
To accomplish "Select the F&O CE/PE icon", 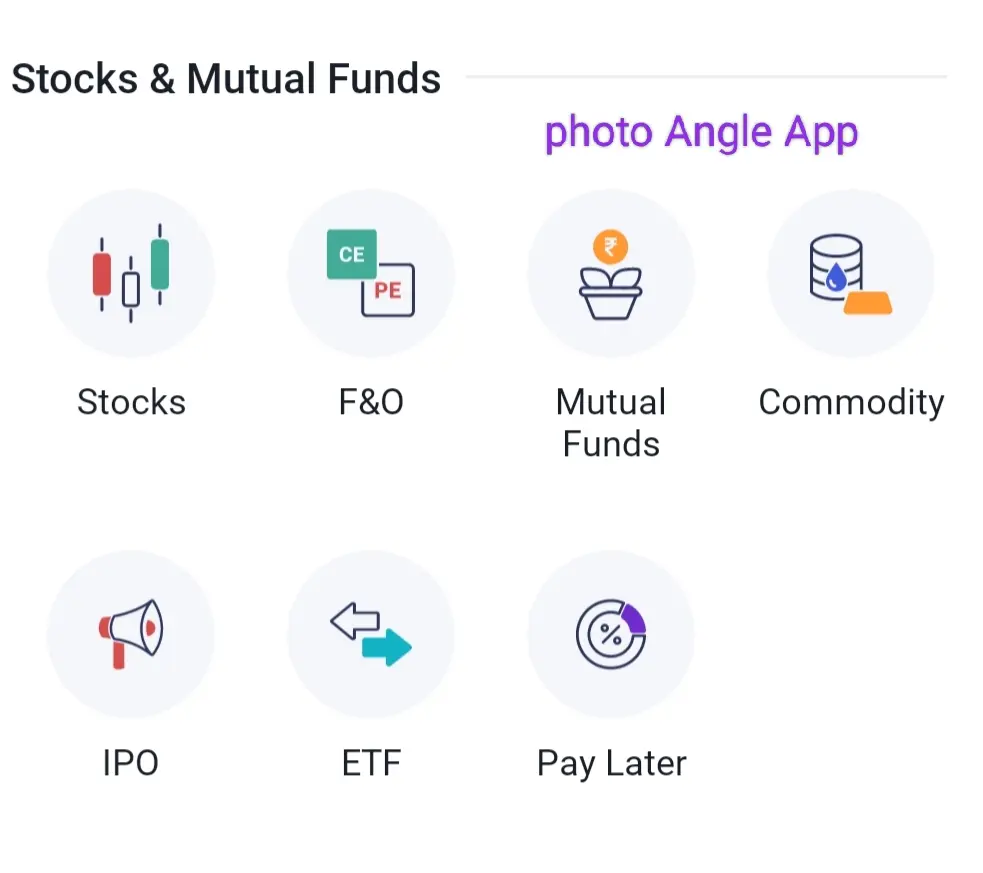I will tap(371, 272).
